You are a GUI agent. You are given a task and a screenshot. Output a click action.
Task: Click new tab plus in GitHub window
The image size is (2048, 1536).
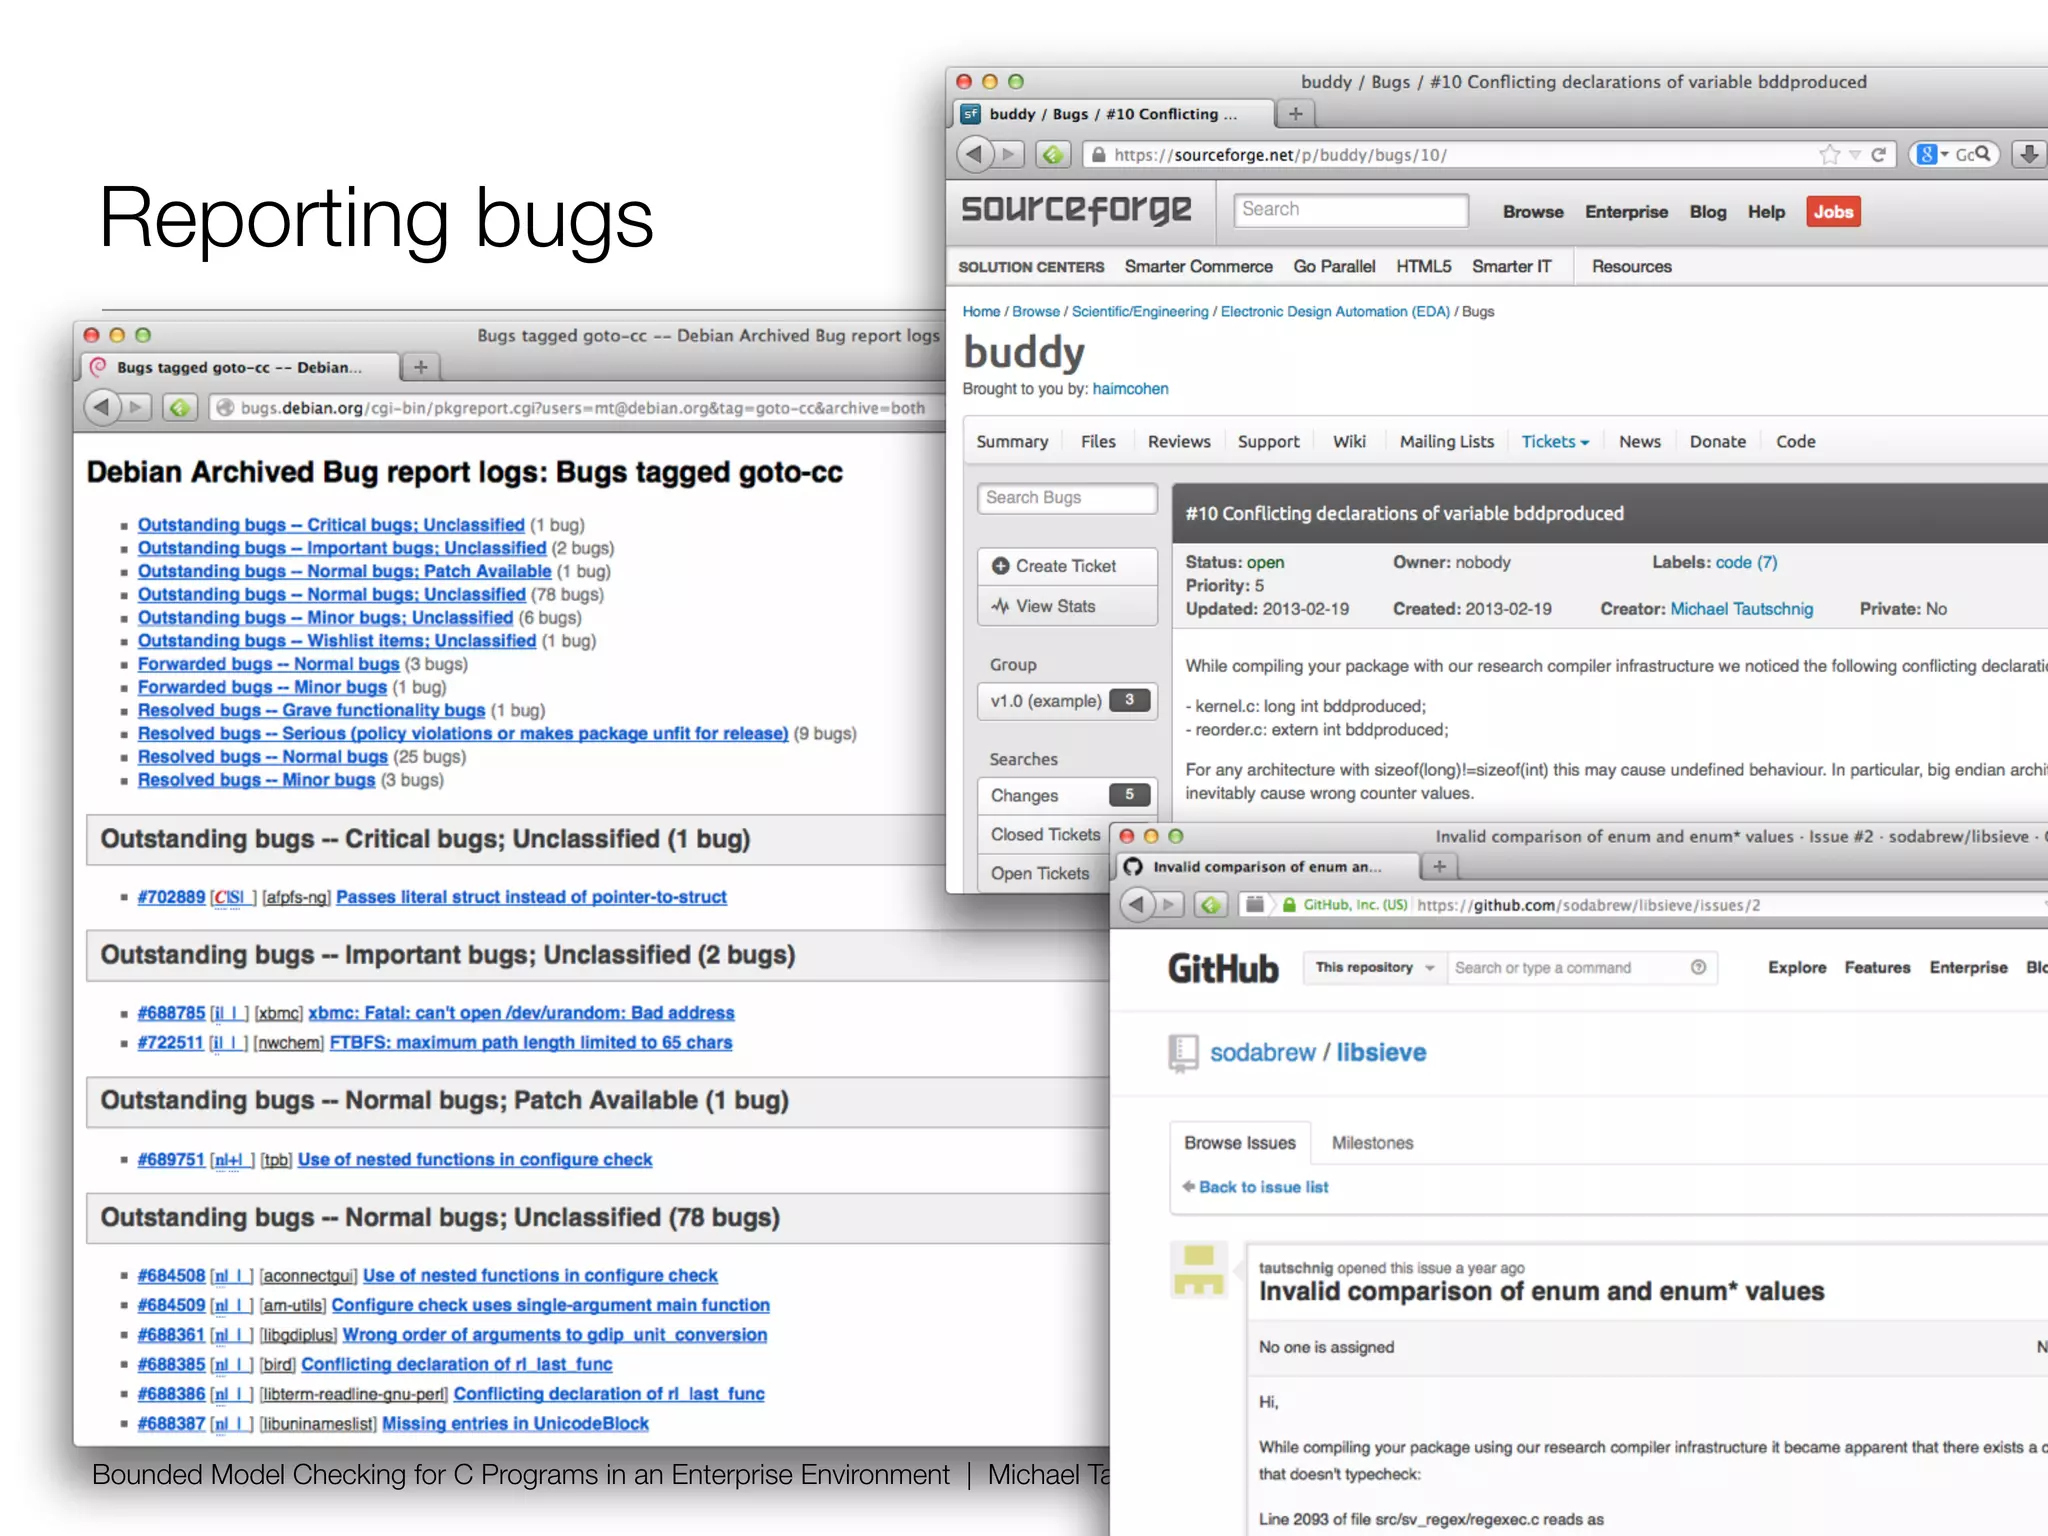tap(1440, 866)
